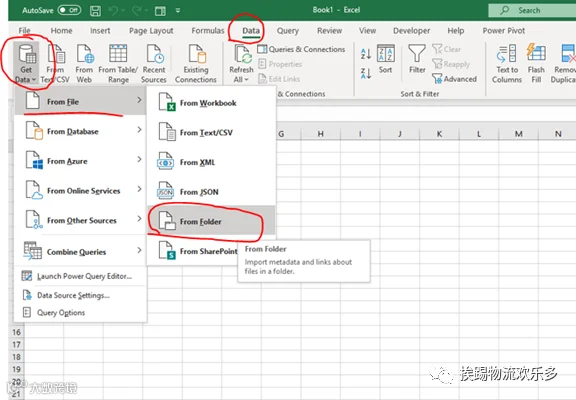Expand the From Database submenu

coord(80,131)
